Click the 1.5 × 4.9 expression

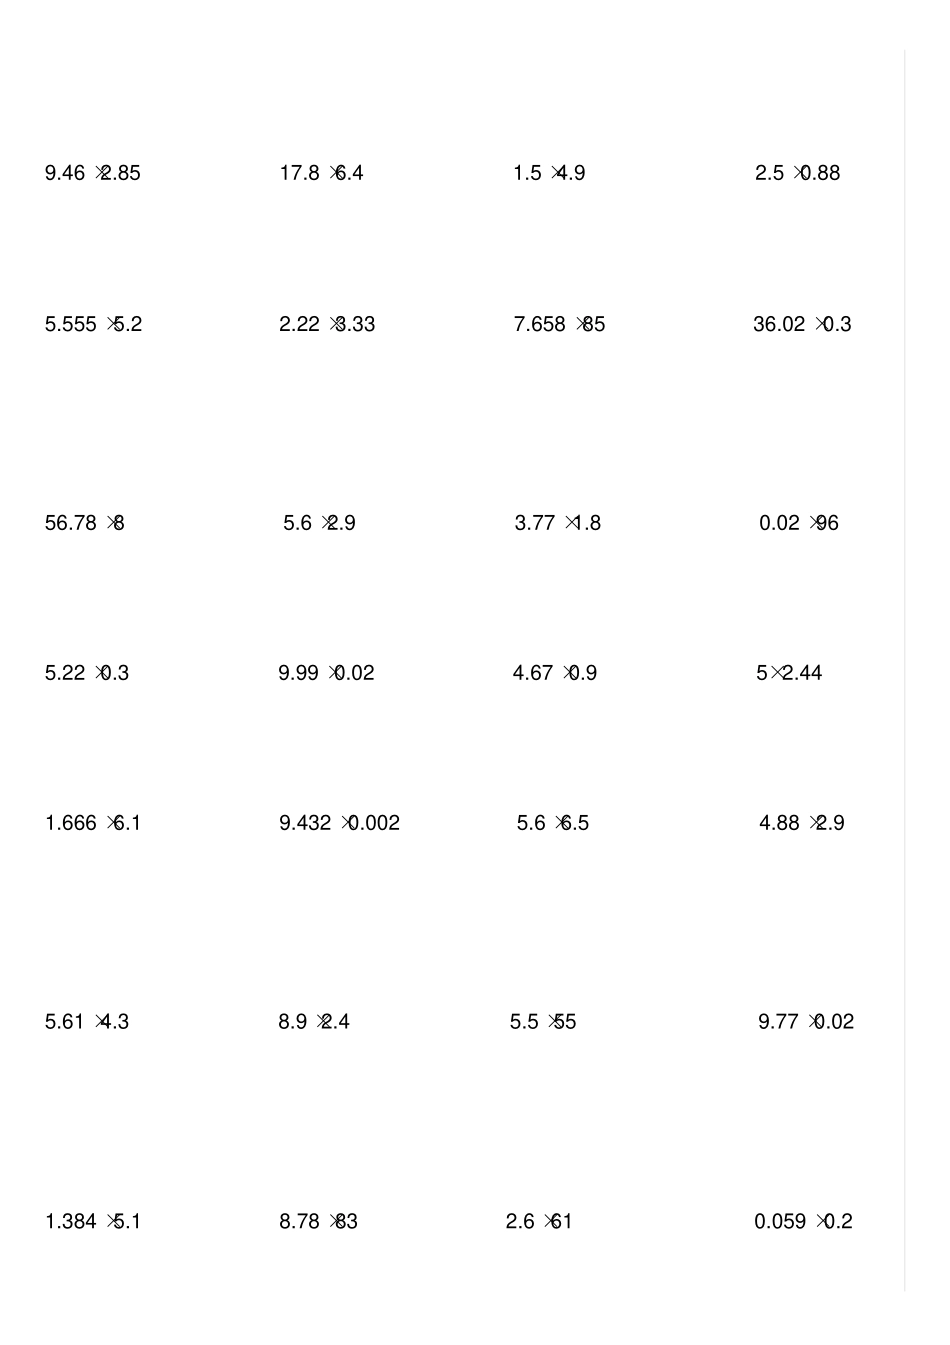[x=549, y=173]
